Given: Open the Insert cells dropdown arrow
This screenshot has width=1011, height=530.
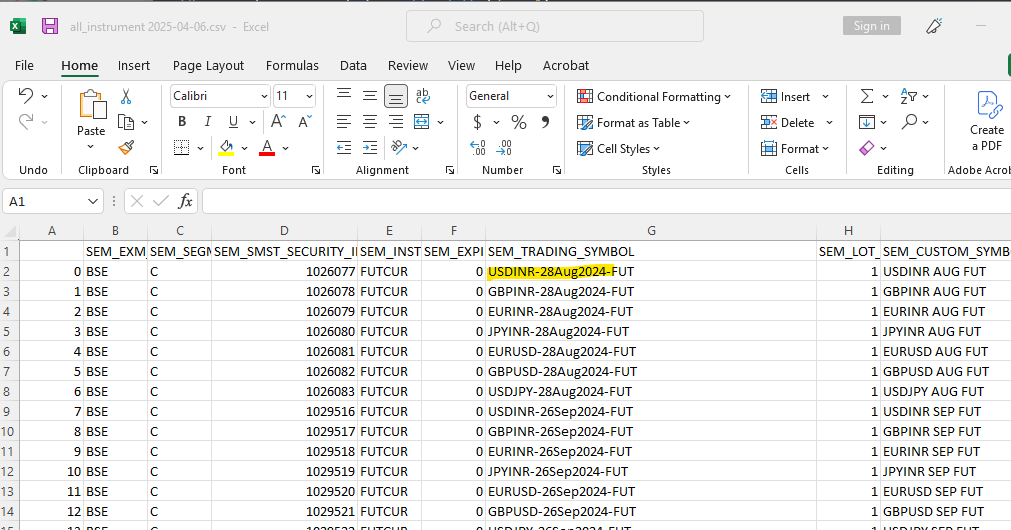Looking at the screenshot, I should coord(825,97).
